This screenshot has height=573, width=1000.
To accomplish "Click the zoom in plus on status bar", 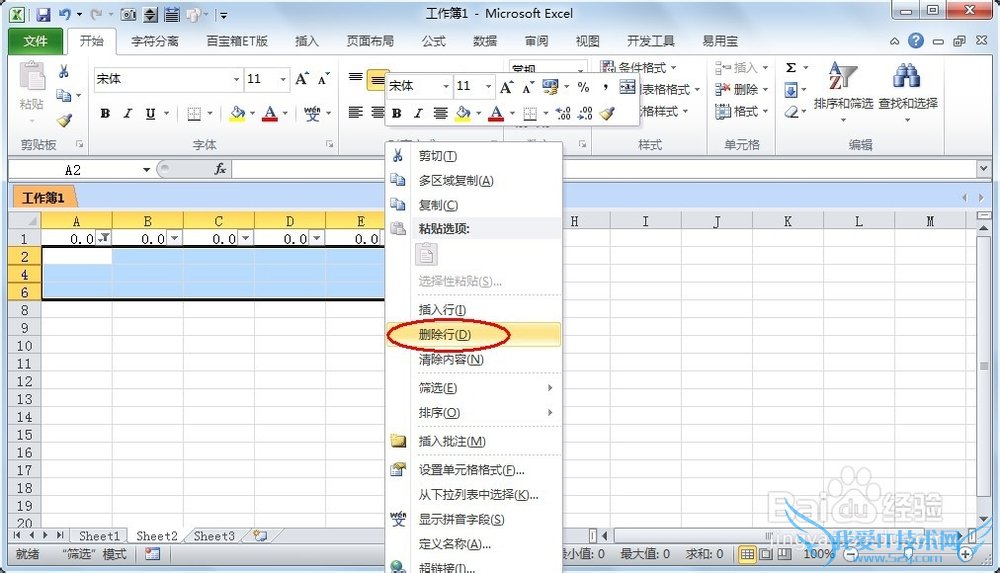I will 966,554.
